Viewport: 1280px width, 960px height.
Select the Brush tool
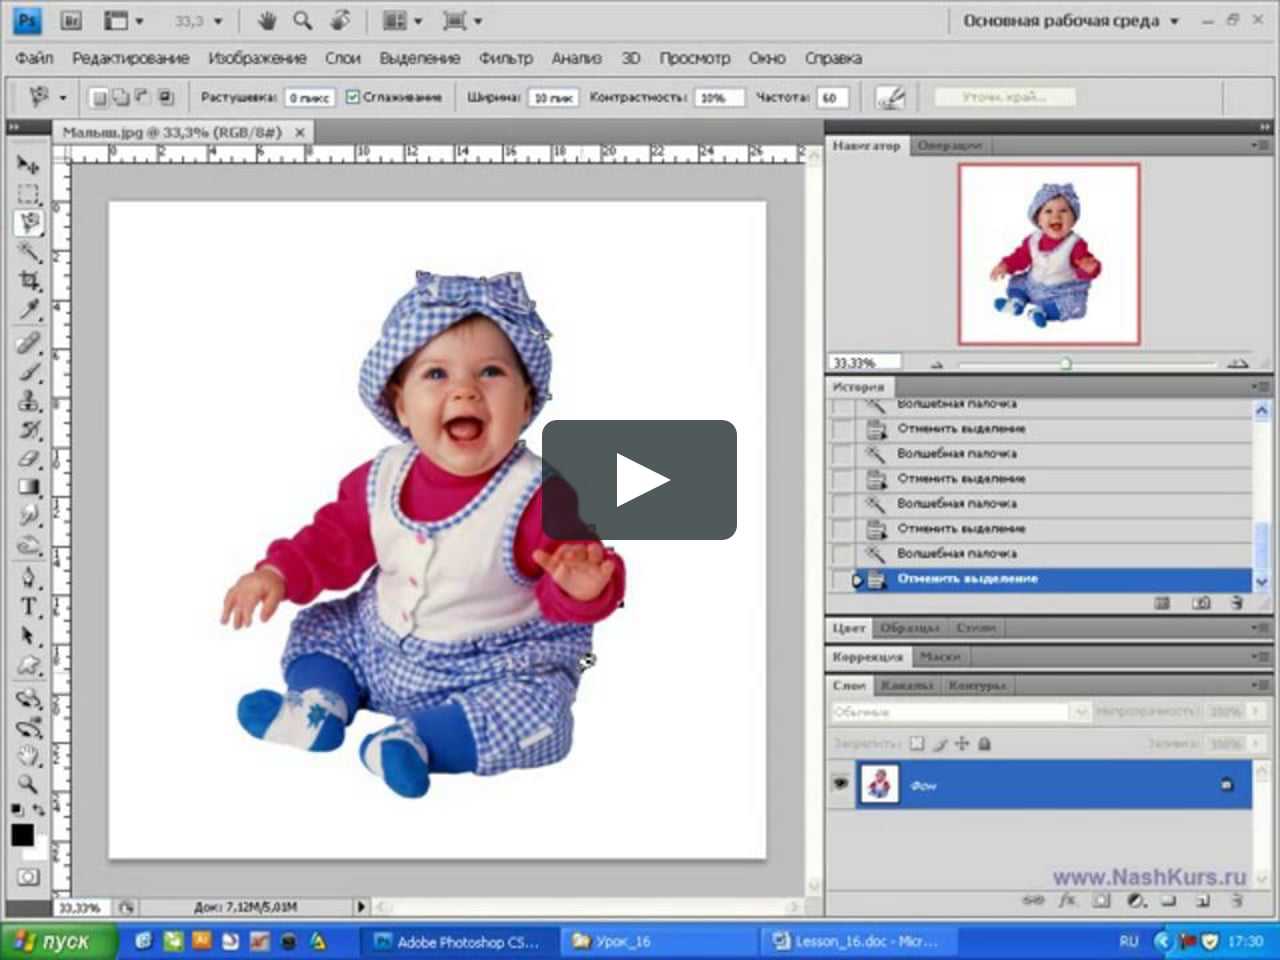coord(28,372)
